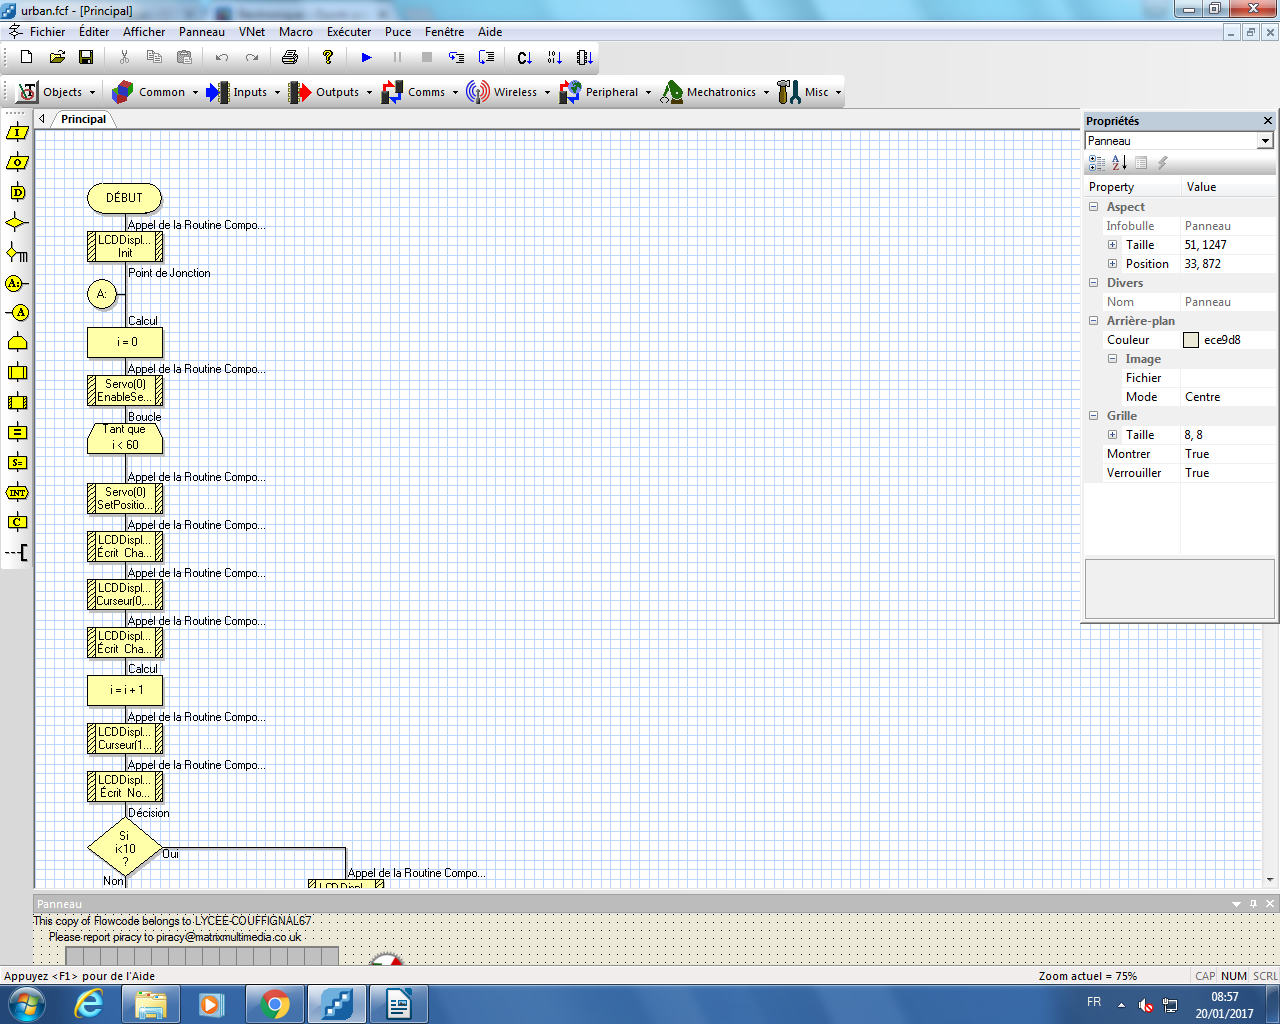The image size is (1280, 1024).
Task: Click the flowchart scrollbar down arrow
Action: (1270, 880)
